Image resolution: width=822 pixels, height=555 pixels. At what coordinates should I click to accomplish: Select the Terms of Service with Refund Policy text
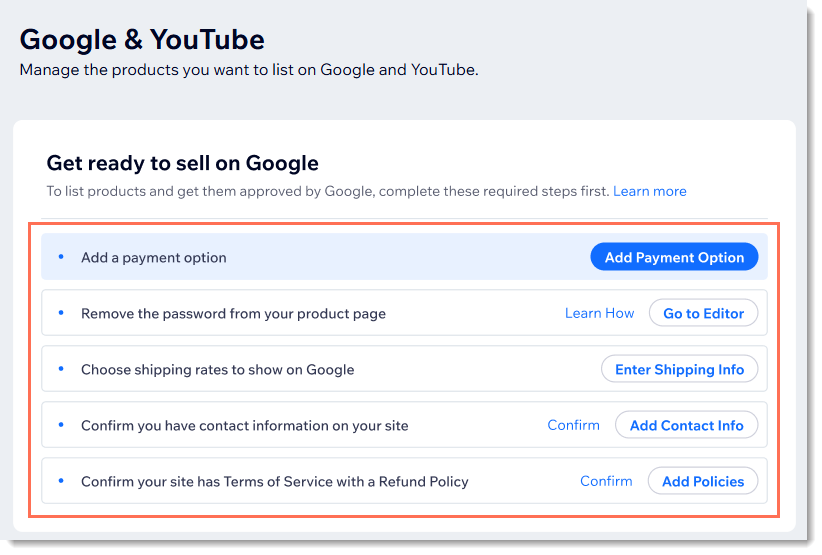pos(275,481)
